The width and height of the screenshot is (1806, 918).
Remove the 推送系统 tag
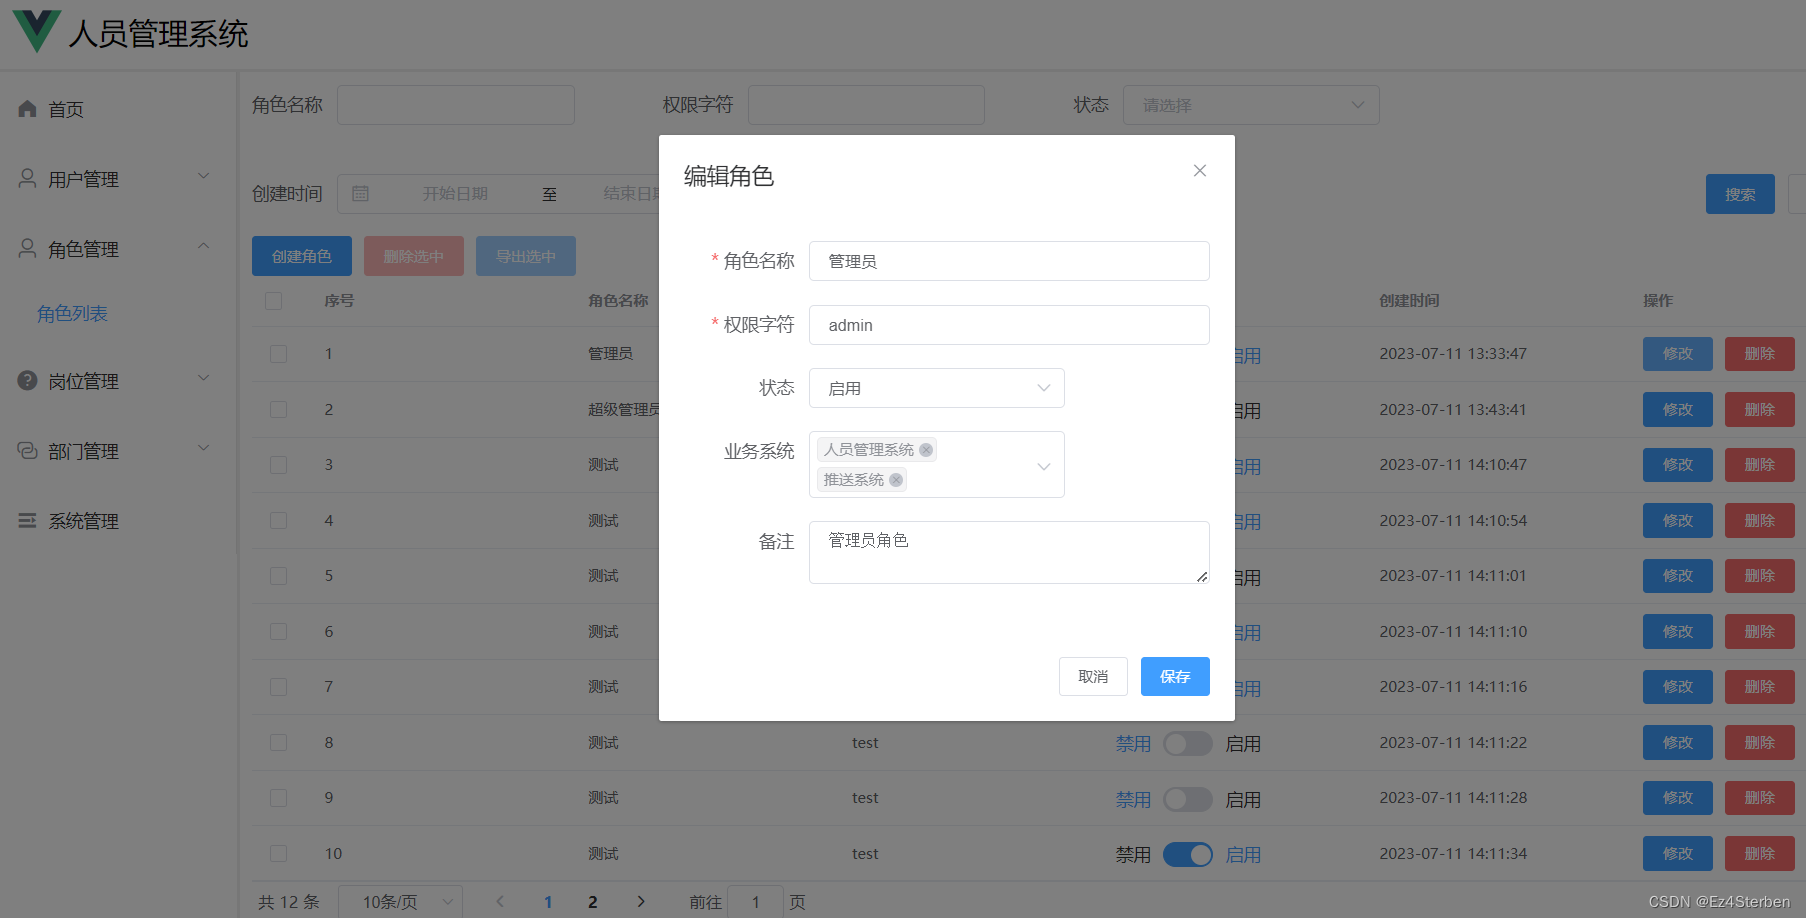point(896,480)
